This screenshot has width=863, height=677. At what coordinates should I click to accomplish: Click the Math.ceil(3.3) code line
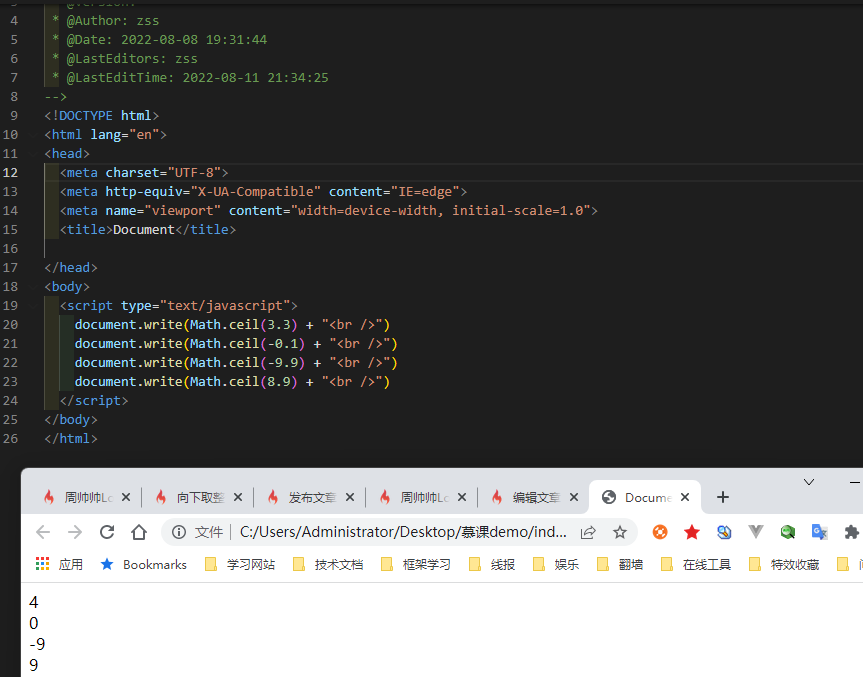tap(232, 325)
